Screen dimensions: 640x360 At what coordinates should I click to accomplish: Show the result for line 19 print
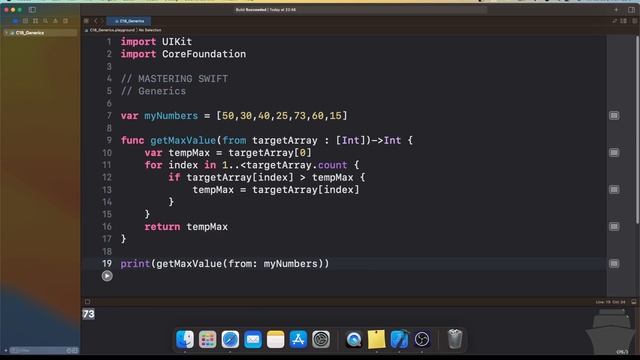pos(614,264)
